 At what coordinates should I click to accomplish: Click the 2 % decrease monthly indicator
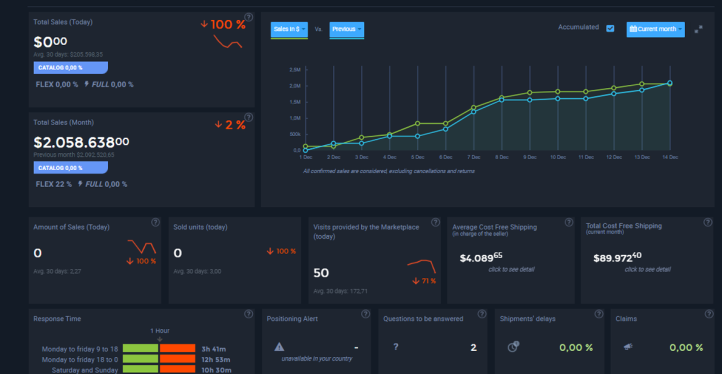pyautogui.click(x=230, y=125)
